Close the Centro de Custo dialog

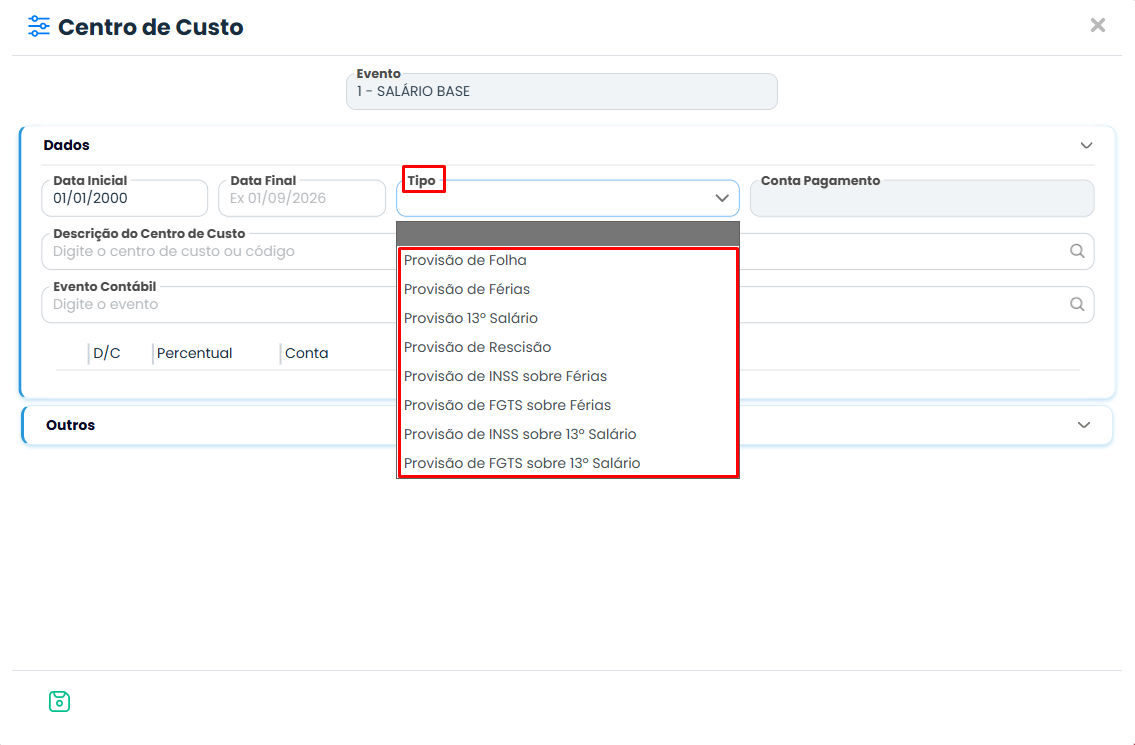coord(1097,25)
